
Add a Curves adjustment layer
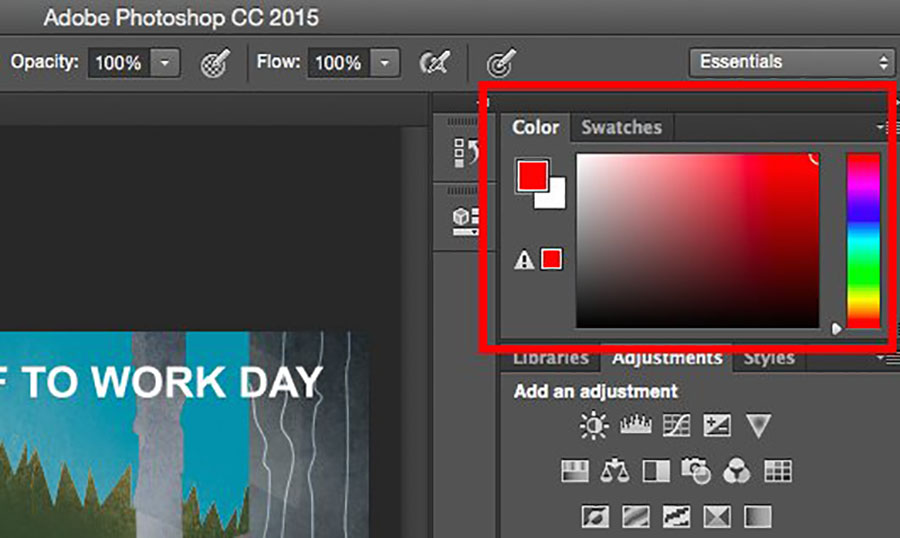[x=678, y=427]
